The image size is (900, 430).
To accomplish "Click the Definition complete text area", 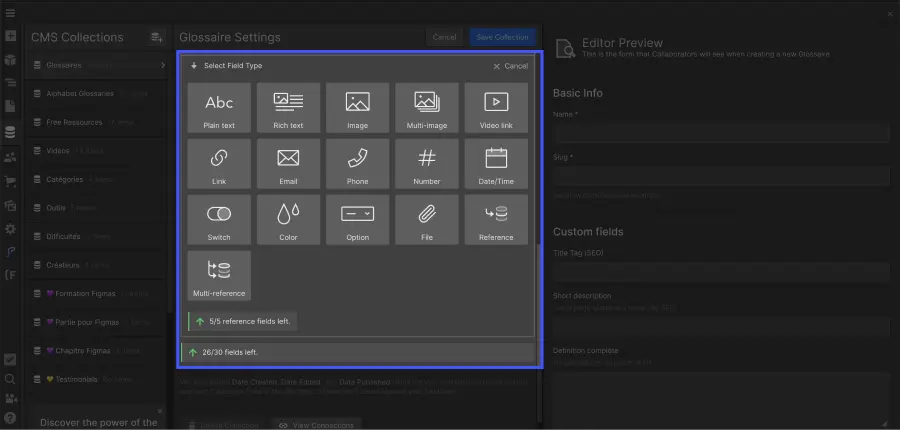I will pos(721,398).
